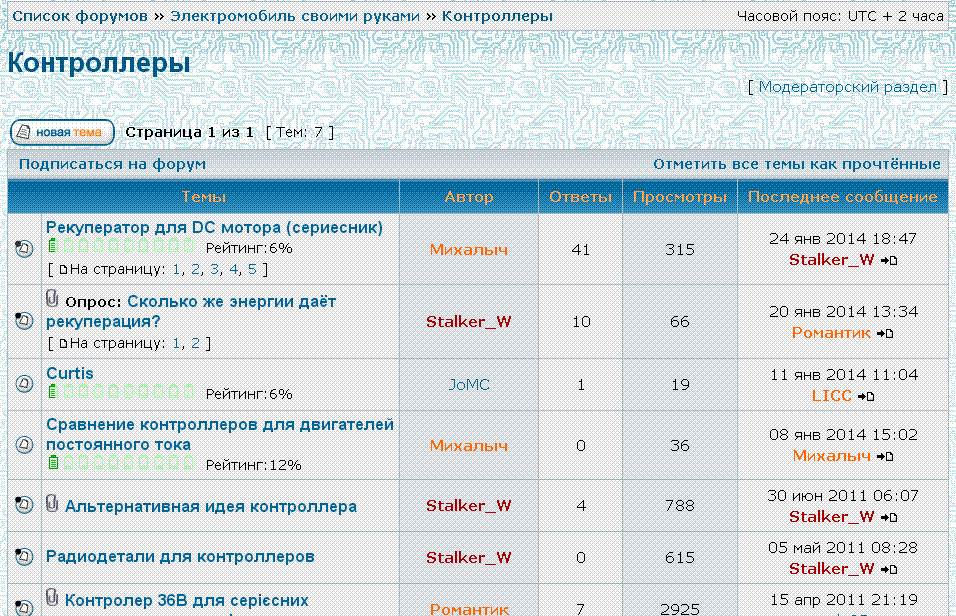Click last-post arrow icon for 08 янв 2014 post
This screenshot has height=616, width=956.
[884, 456]
